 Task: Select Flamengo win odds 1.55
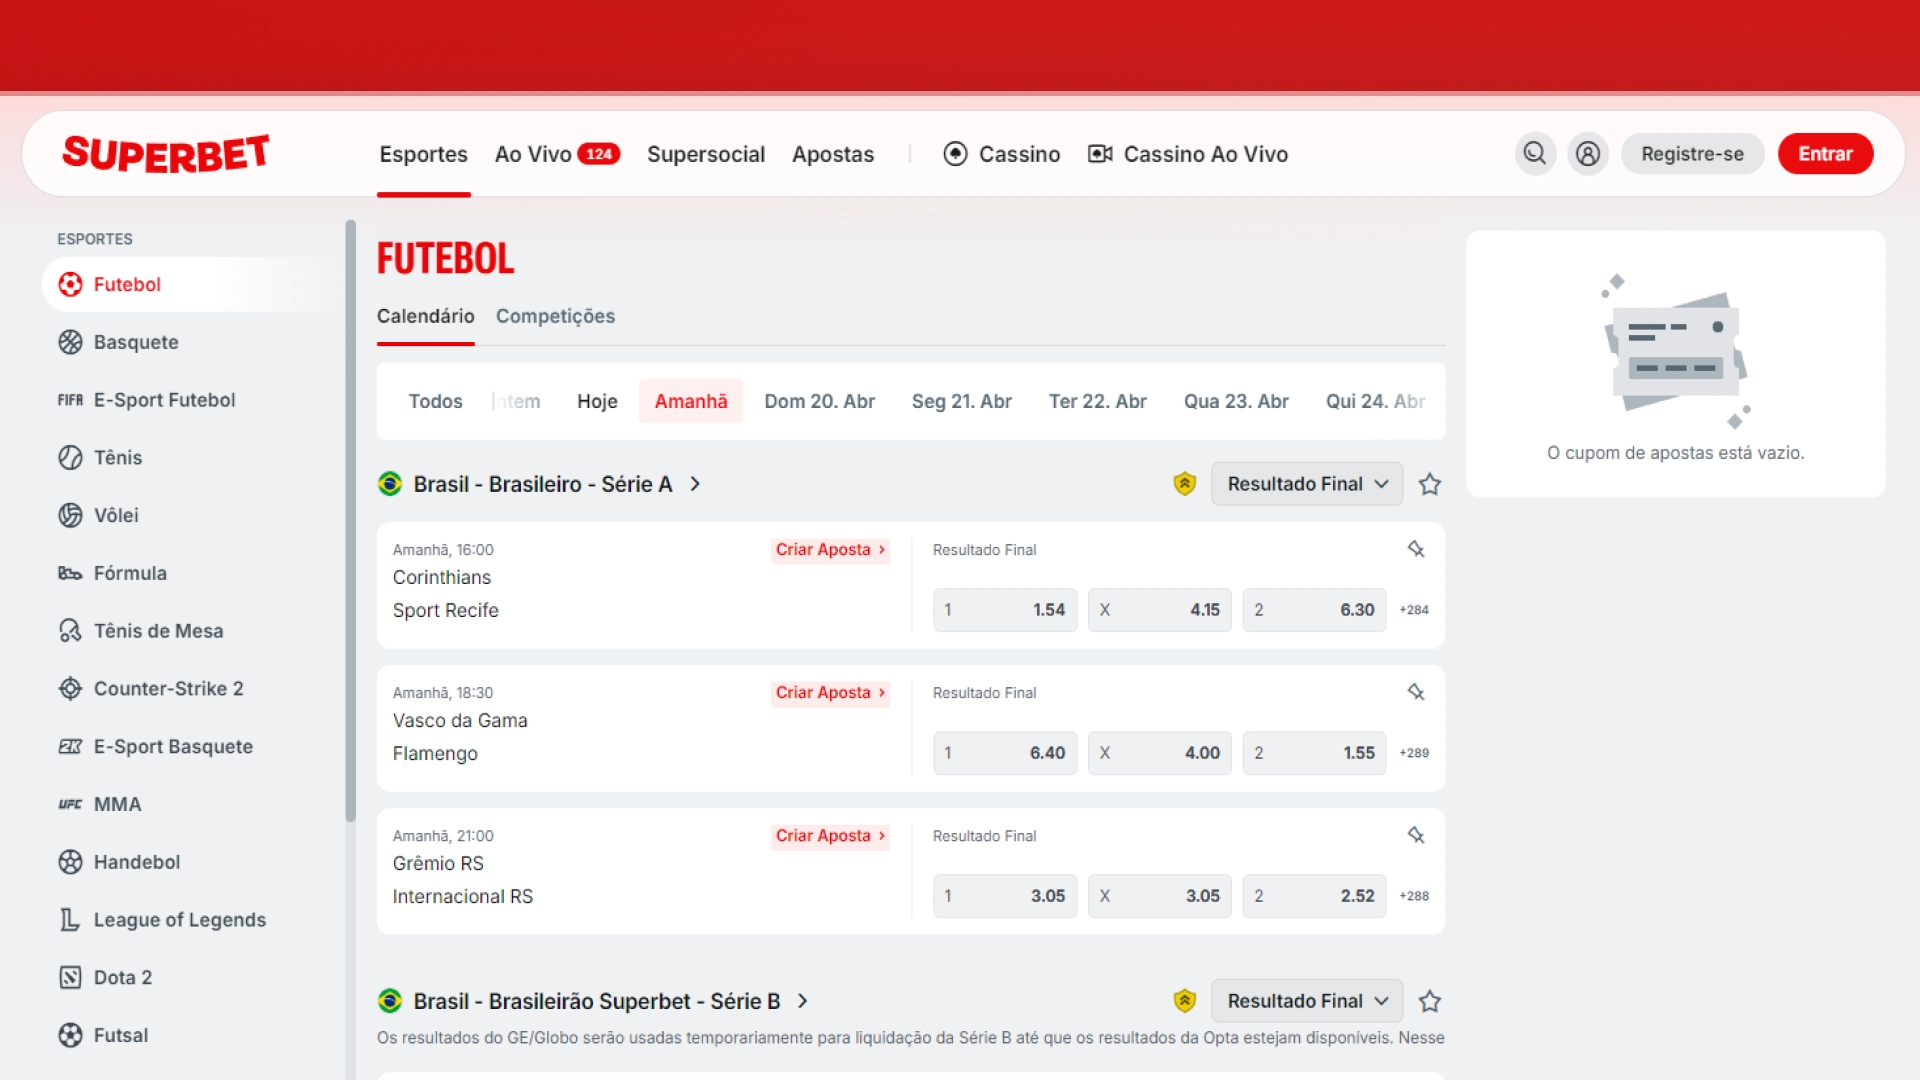pos(1314,753)
